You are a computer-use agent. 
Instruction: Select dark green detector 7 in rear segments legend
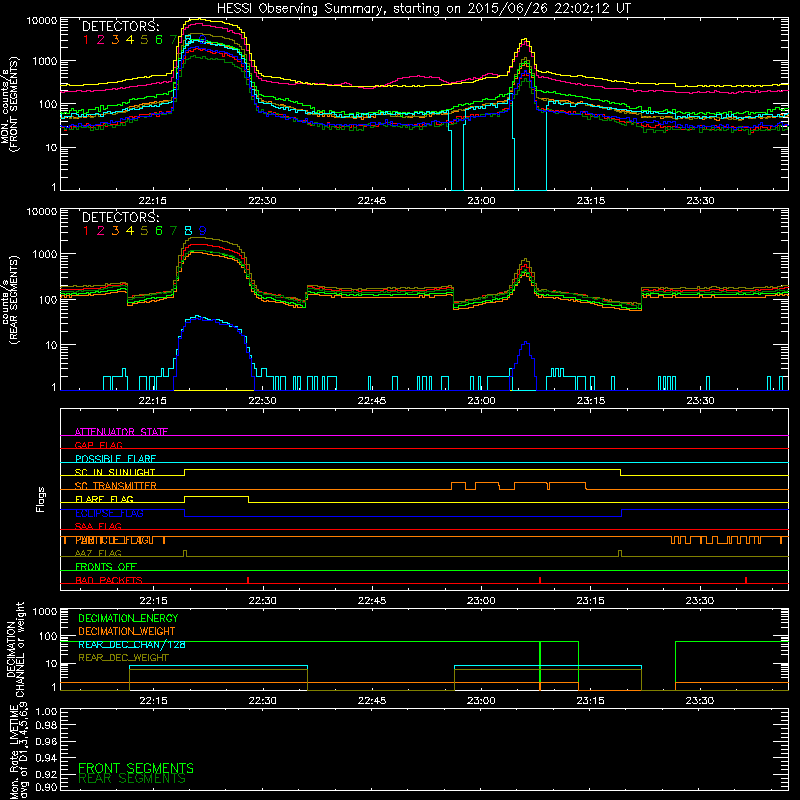pos(173,231)
